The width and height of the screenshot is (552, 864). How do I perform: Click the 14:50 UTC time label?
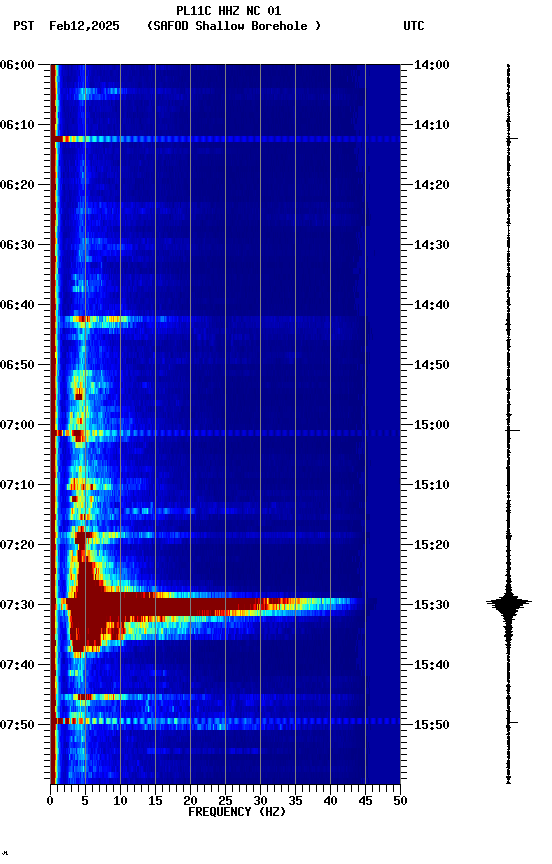(432, 365)
